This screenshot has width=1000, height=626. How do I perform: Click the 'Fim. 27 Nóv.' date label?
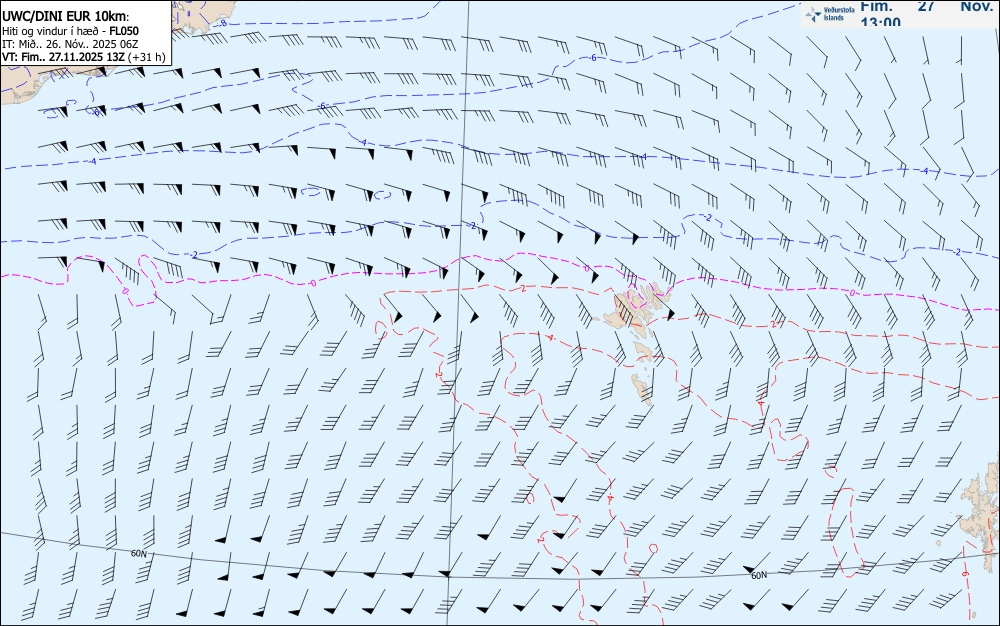coord(926,6)
